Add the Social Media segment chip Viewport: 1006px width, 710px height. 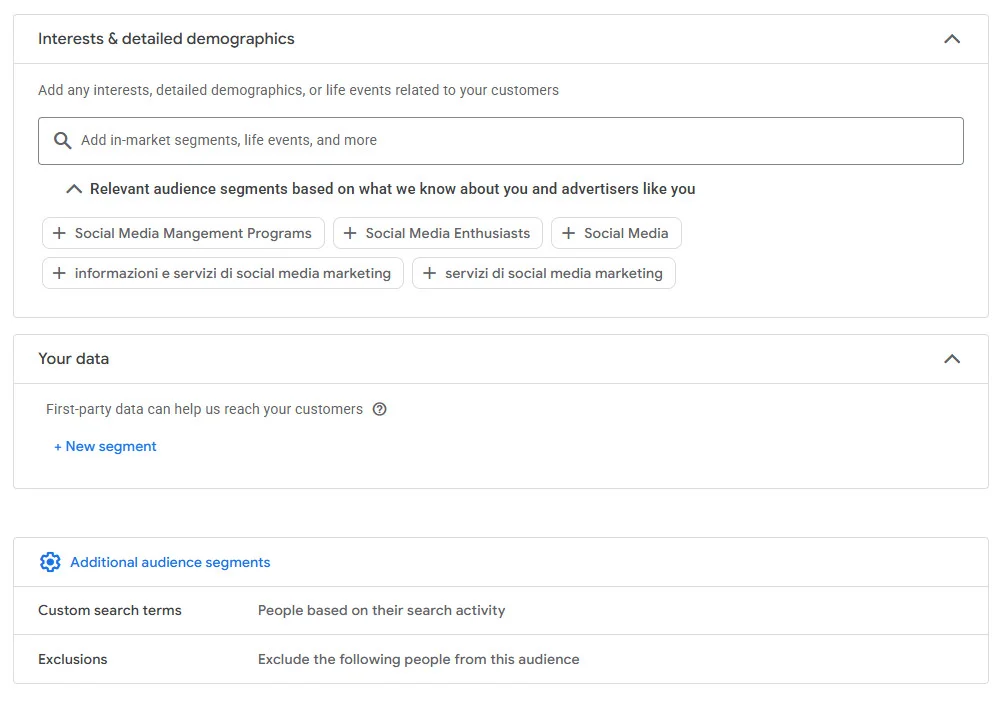point(626,233)
